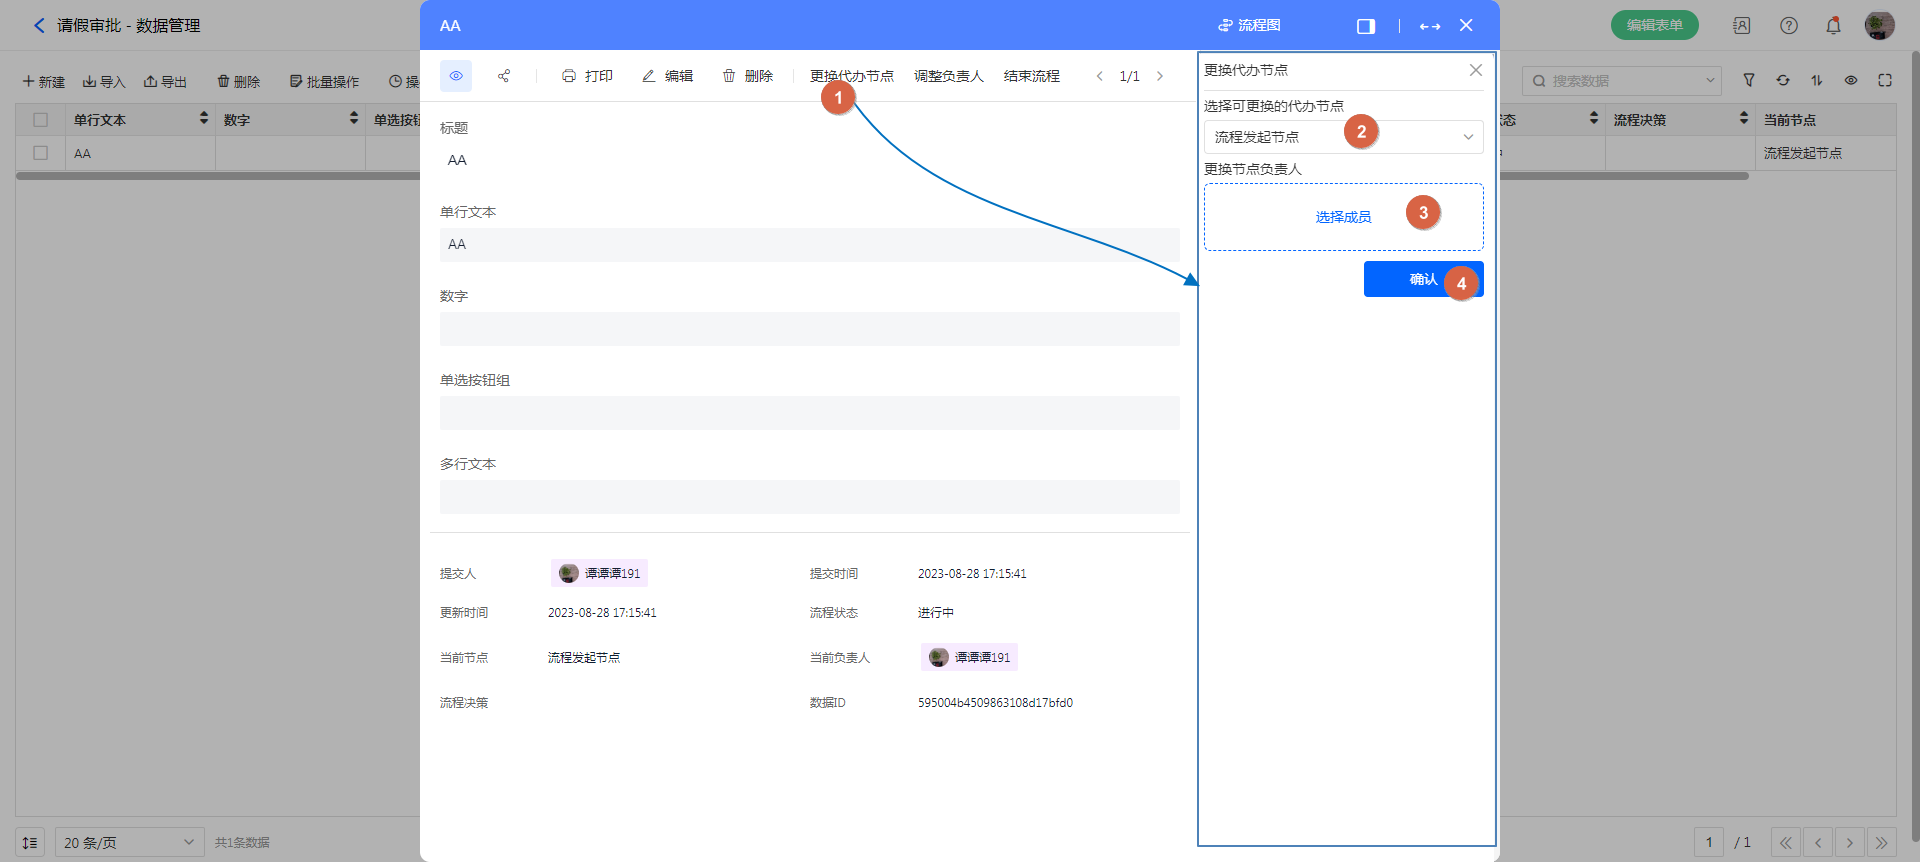Open the 20 条/页 page size dropdown
This screenshot has height=862, width=1920.
pyautogui.click(x=129, y=842)
